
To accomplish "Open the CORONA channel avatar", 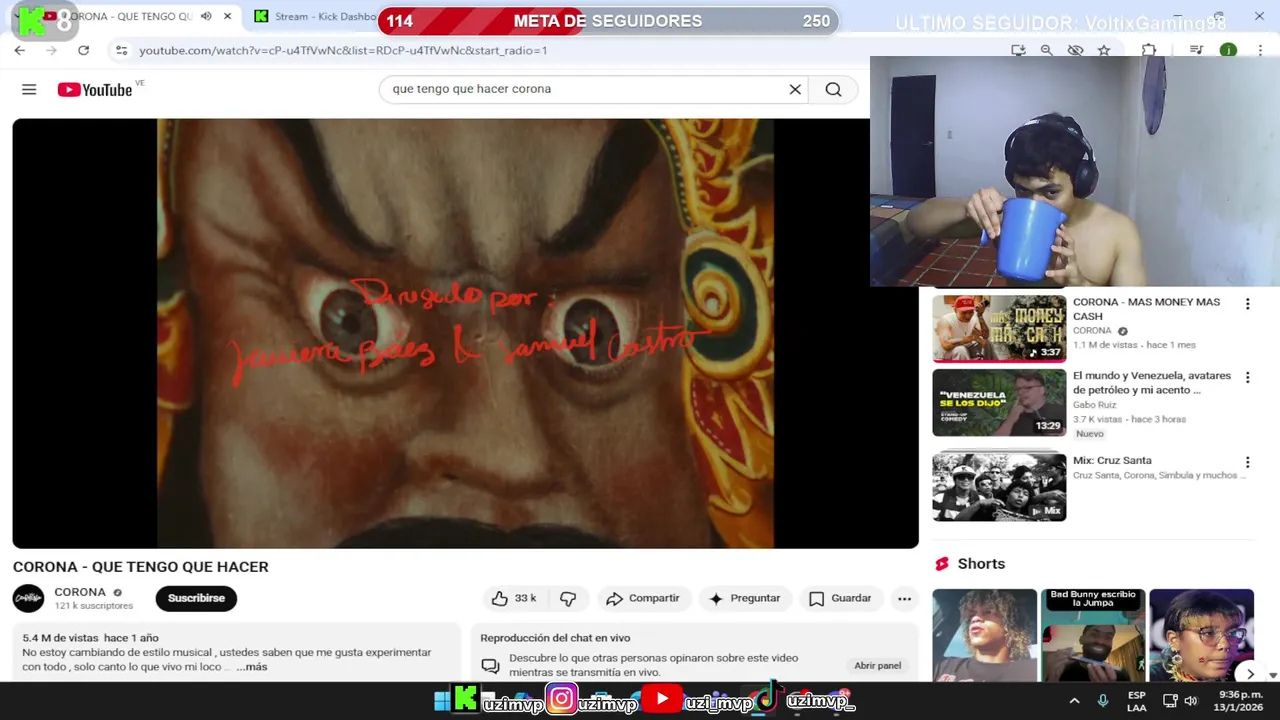I will point(28,598).
